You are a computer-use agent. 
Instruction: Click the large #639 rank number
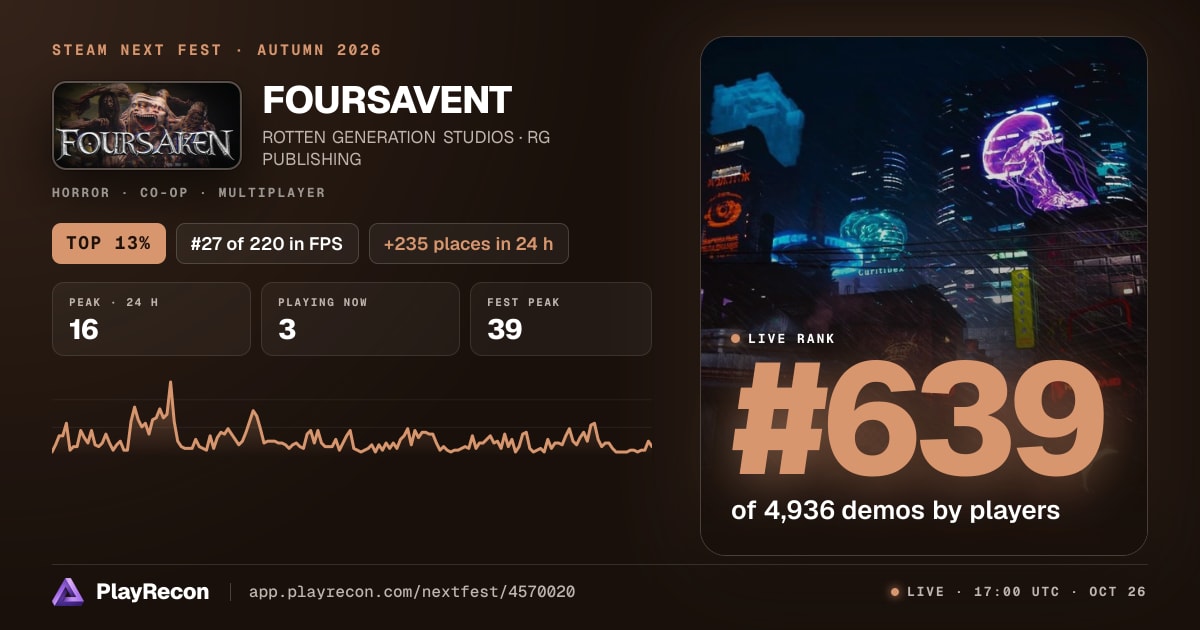coord(918,420)
